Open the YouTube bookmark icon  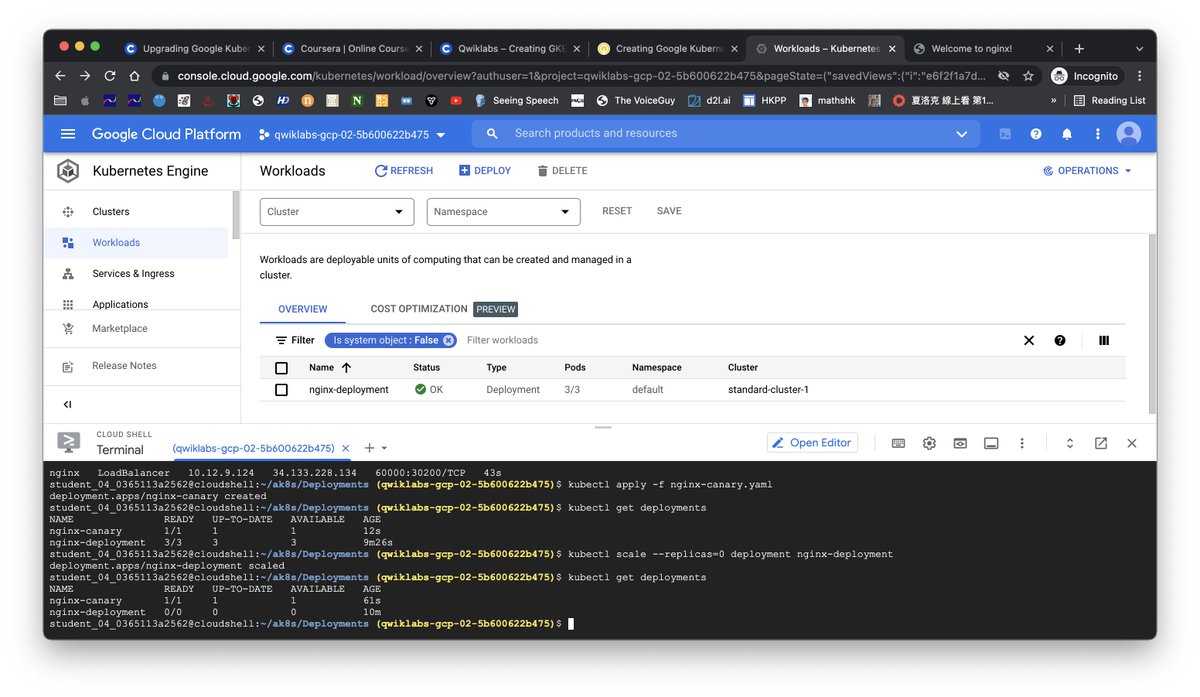(x=456, y=100)
